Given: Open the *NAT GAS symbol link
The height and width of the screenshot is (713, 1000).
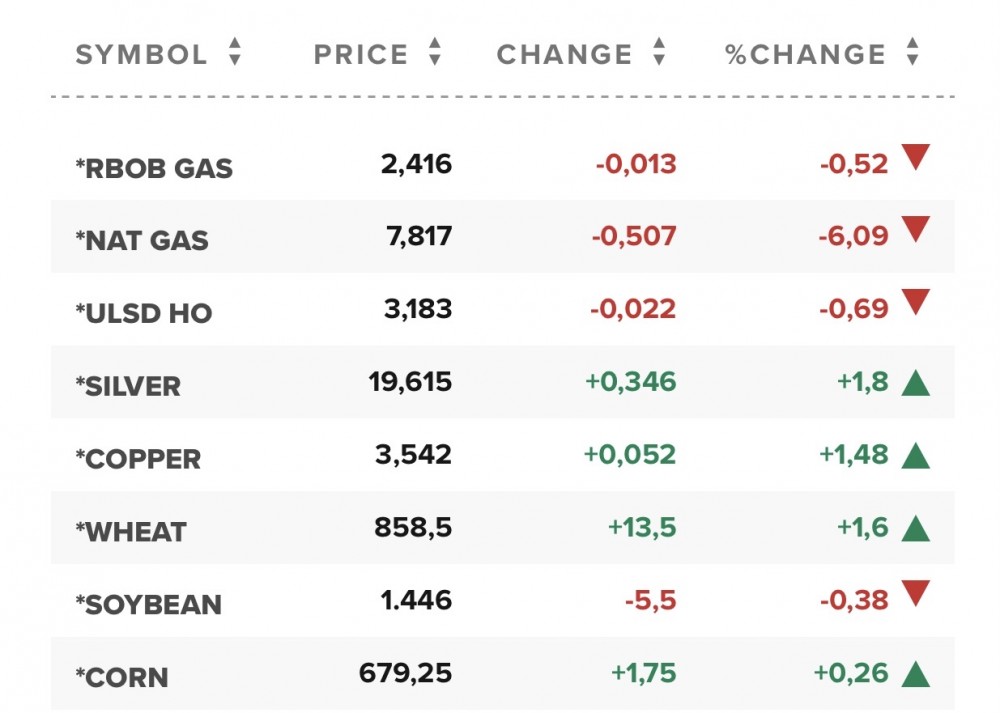Looking at the screenshot, I should [142, 241].
